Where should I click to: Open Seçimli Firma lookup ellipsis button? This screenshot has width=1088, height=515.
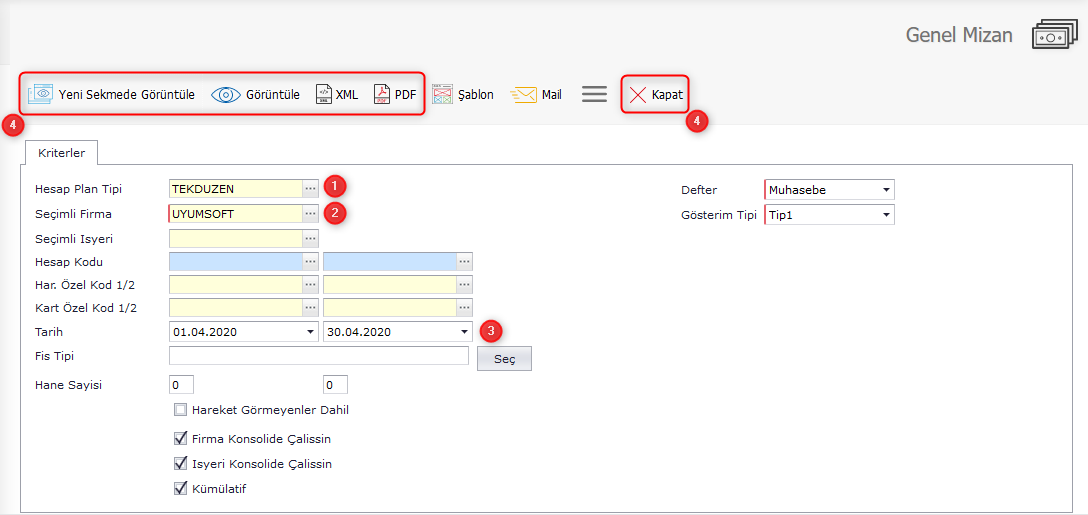pos(311,213)
